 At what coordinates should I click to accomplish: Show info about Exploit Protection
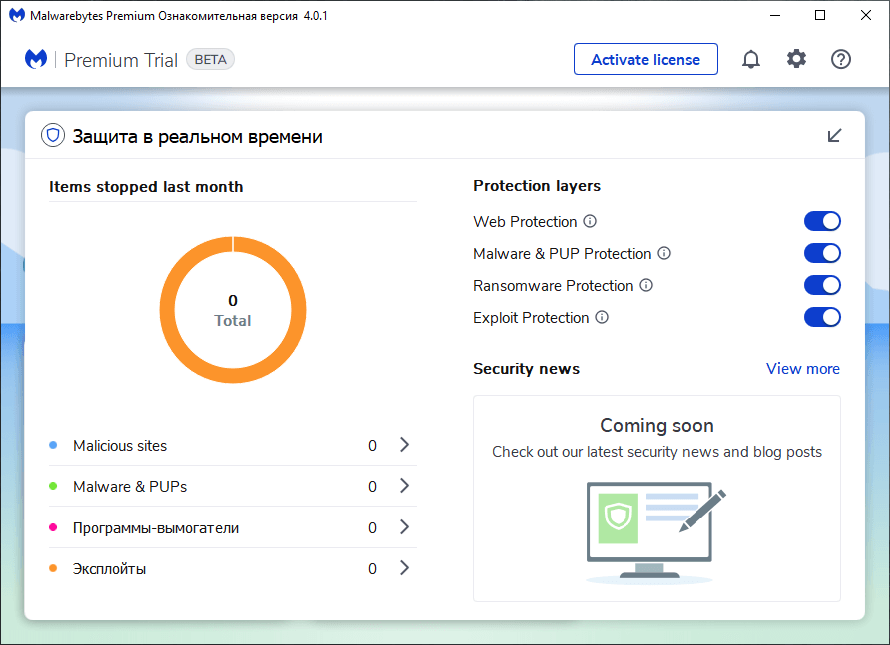pos(602,317)
